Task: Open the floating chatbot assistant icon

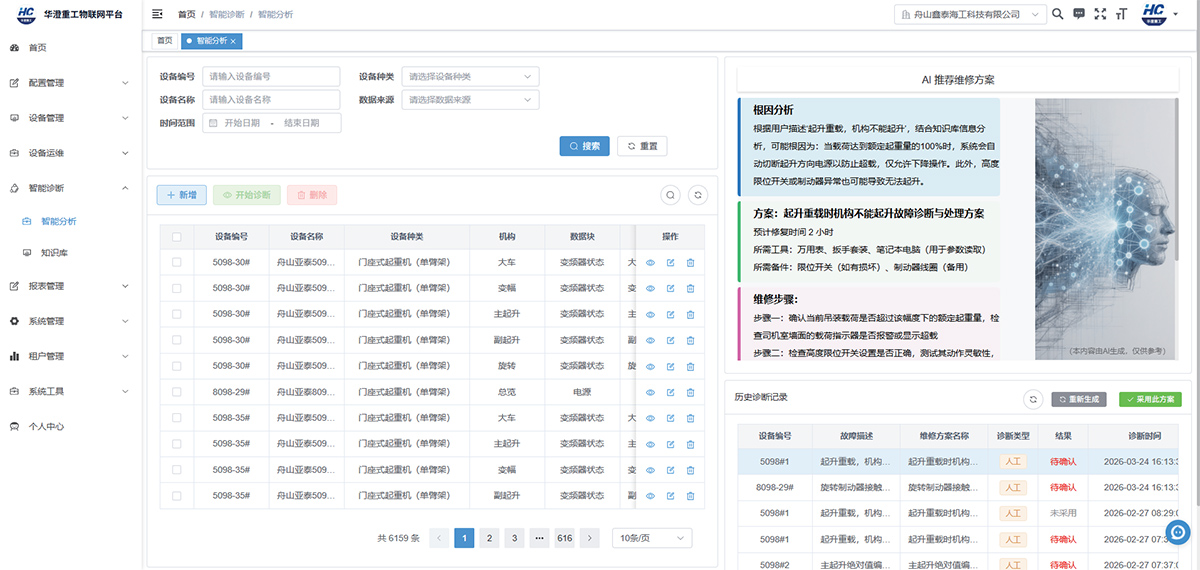Action: (x=1178, y=532)
